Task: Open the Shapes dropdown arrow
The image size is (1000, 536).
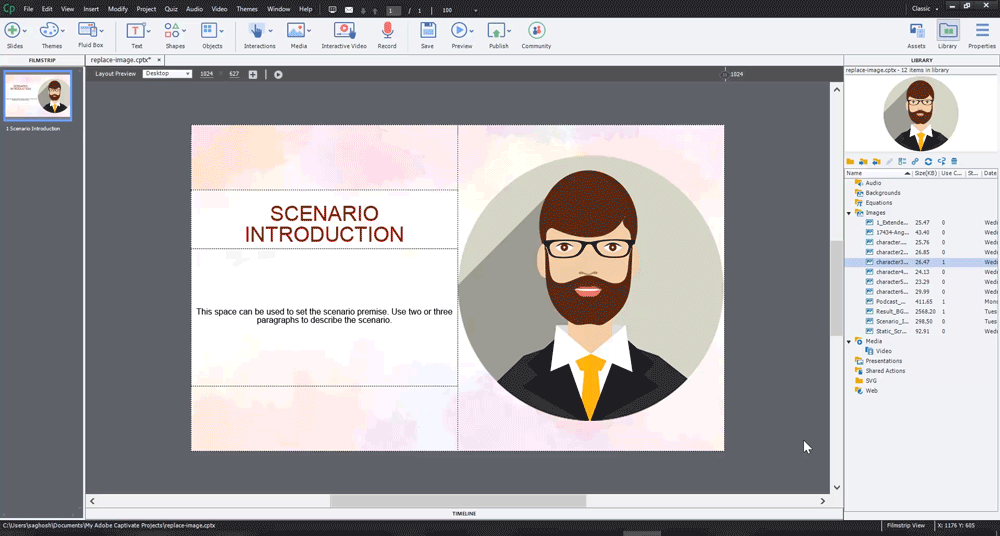Action: (x=184, y=31)
